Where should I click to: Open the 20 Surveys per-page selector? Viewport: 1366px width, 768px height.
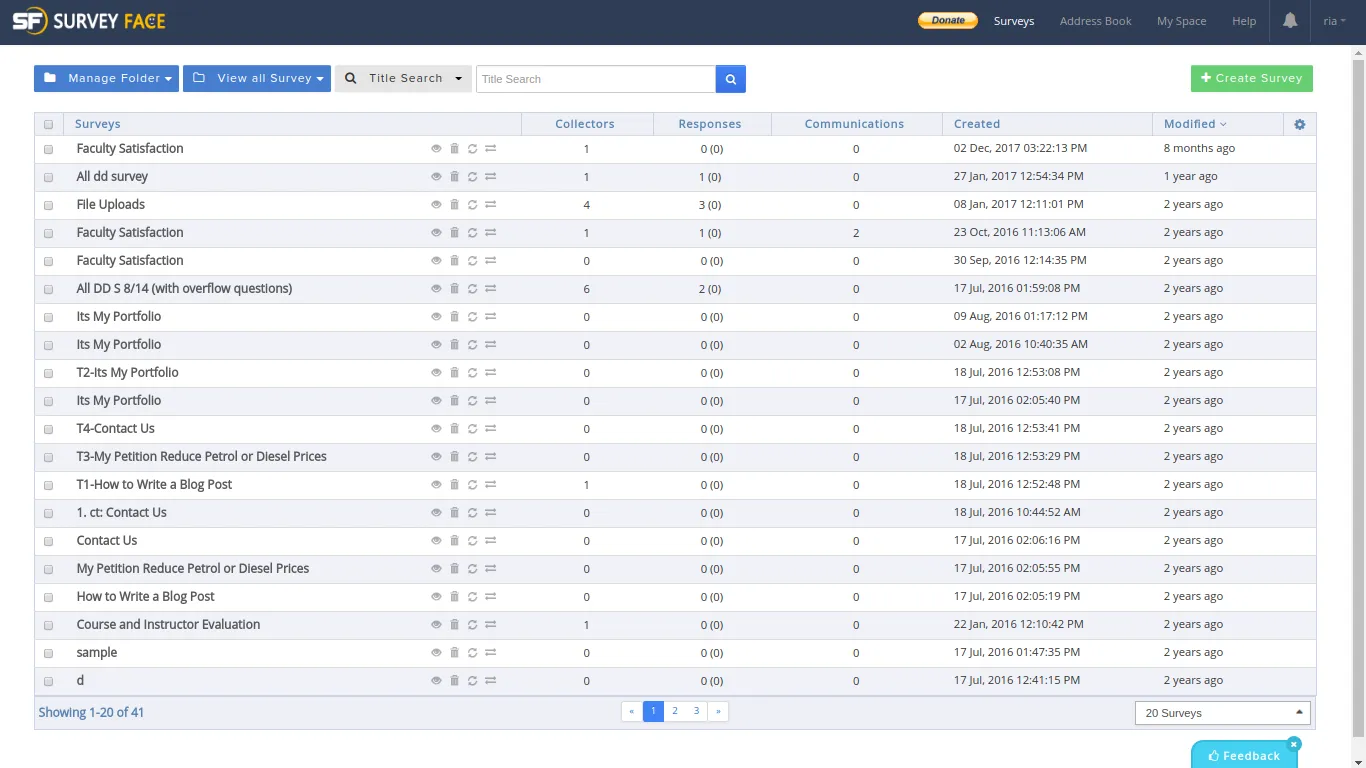pos(1221,712)
